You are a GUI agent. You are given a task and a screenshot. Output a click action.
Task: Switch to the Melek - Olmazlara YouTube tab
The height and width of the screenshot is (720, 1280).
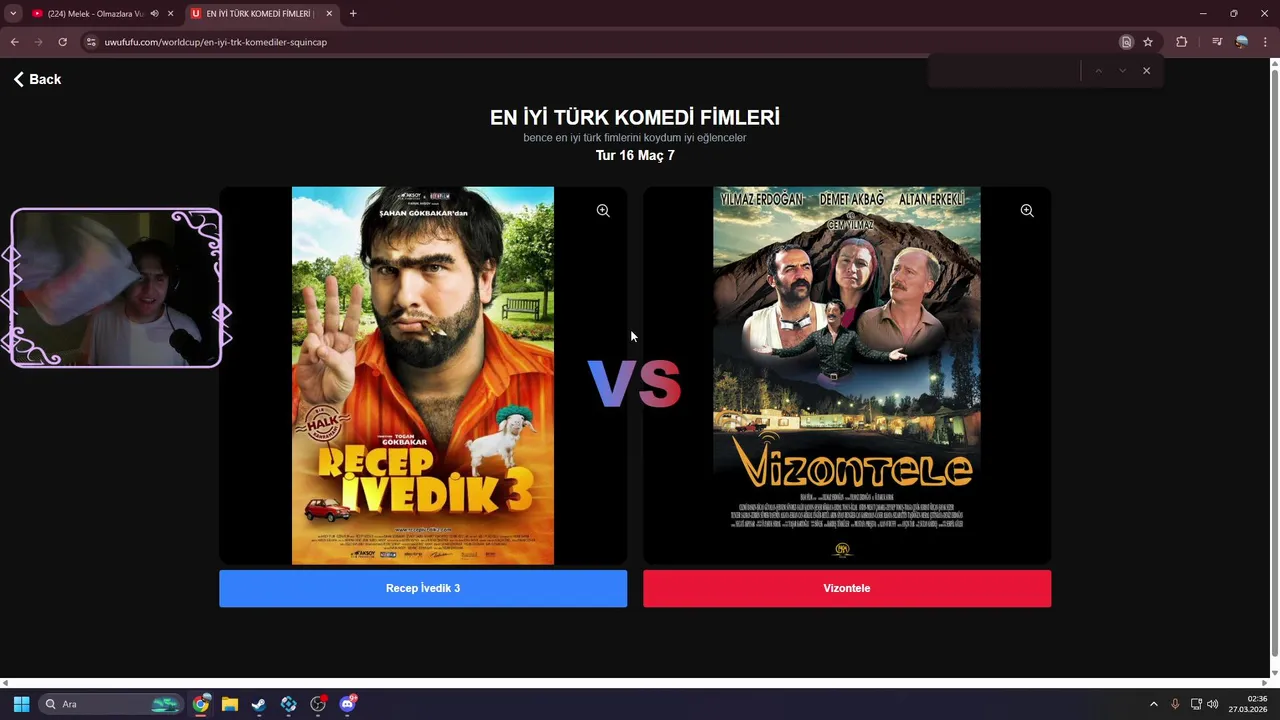coord(95,14)
